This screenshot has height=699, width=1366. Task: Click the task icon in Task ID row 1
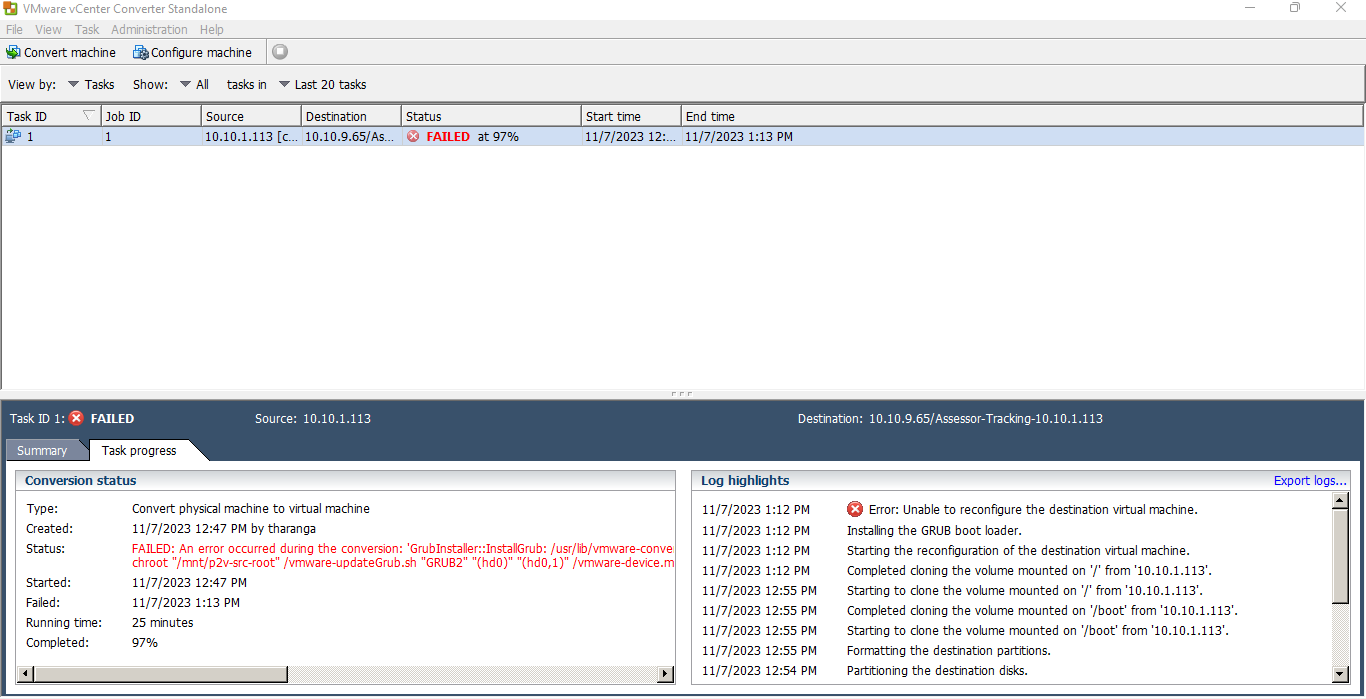(13, 136)
